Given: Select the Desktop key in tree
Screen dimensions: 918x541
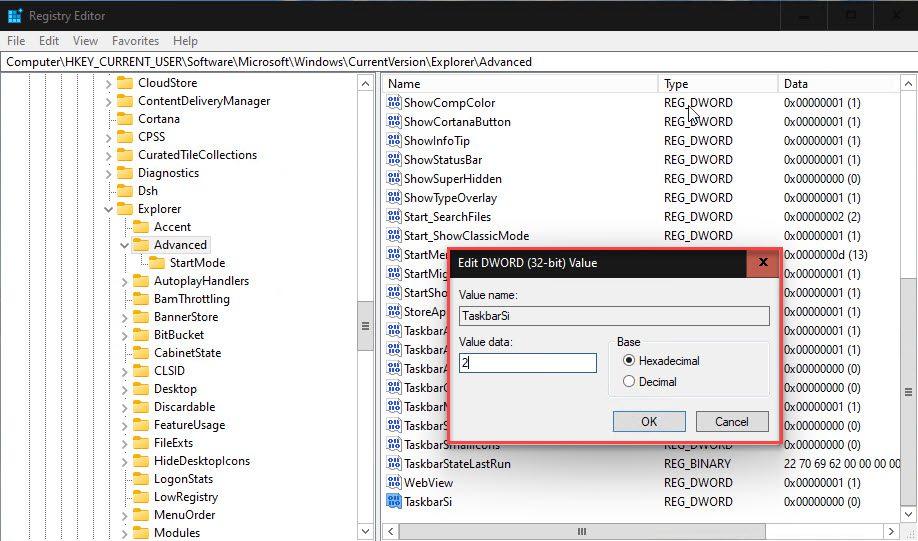Looking at the screenshot, I should point(175,389).
